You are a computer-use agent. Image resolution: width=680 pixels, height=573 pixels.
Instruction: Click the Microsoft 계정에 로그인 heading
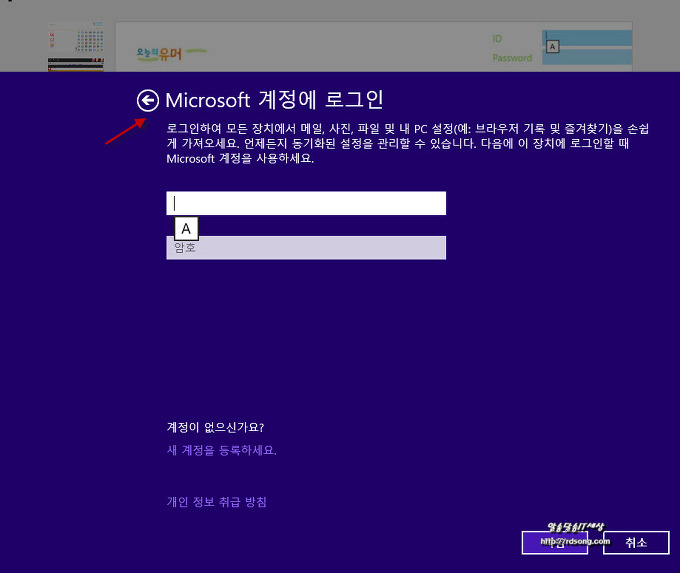pyautogui.click(x=274, y=100)
